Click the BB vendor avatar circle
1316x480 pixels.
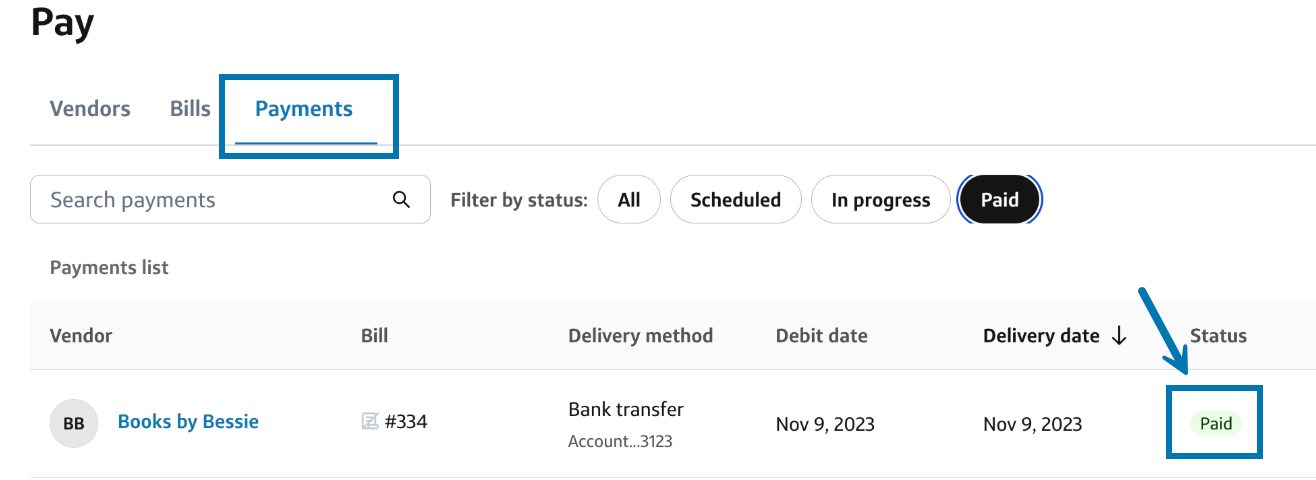click(74, 423)
